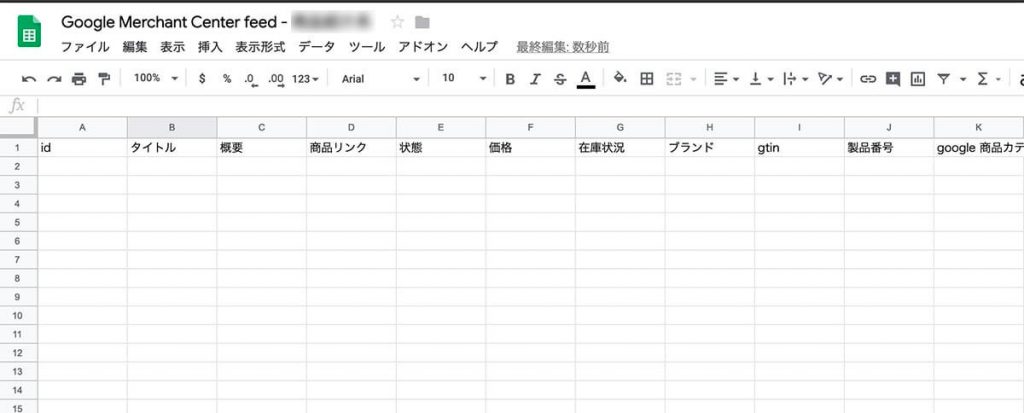Decrease decimal places
Viewport: 1024px width, 413px height.
pos(251,79)
